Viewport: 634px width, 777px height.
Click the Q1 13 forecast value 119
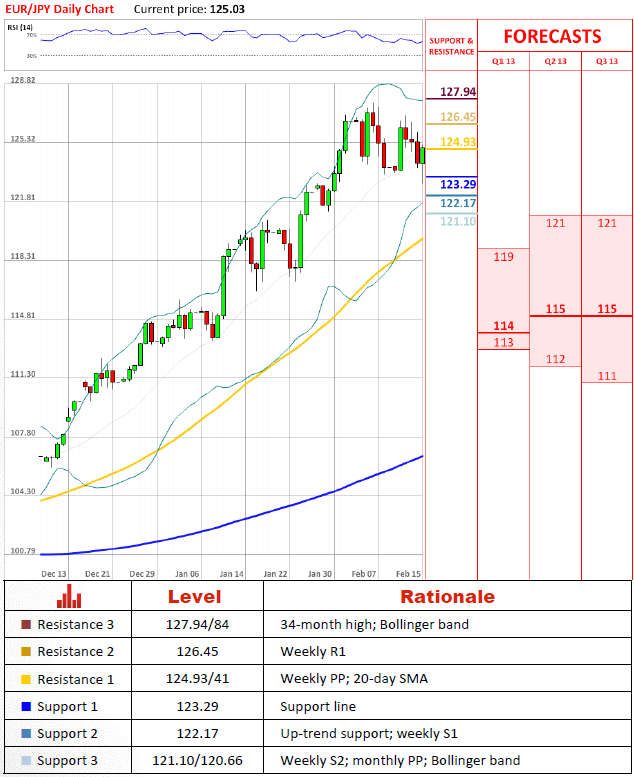[x=503, y=257]
